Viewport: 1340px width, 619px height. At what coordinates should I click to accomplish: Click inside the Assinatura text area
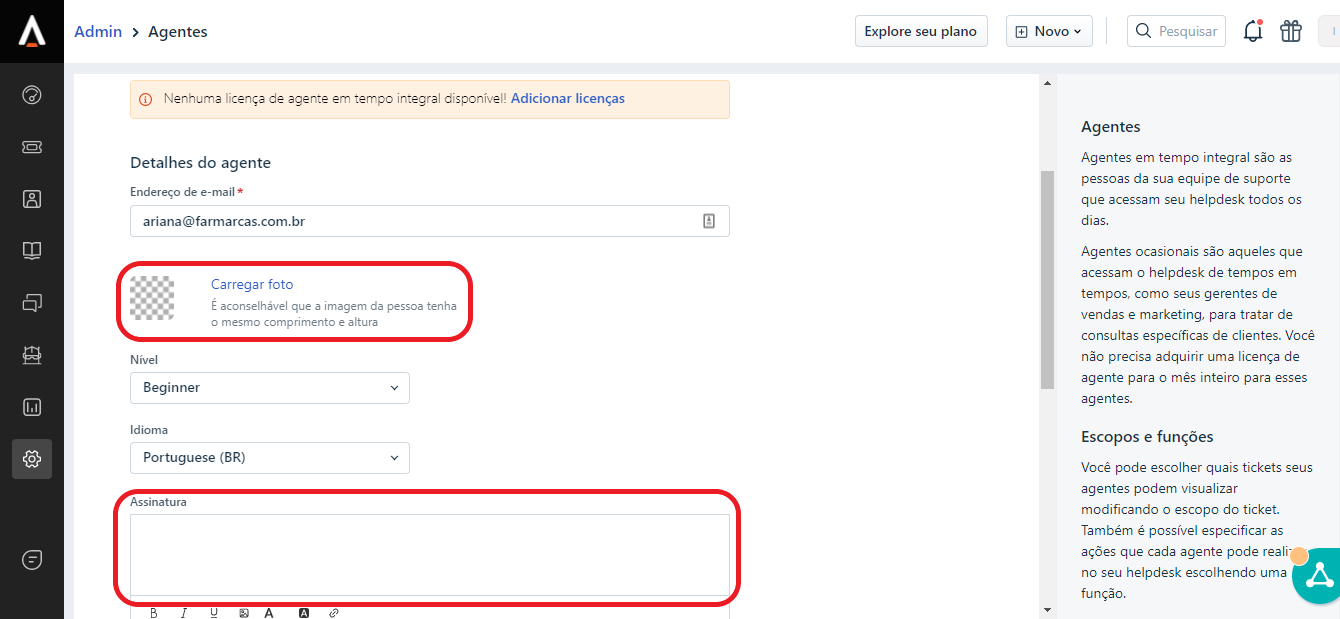pos(430,554)
